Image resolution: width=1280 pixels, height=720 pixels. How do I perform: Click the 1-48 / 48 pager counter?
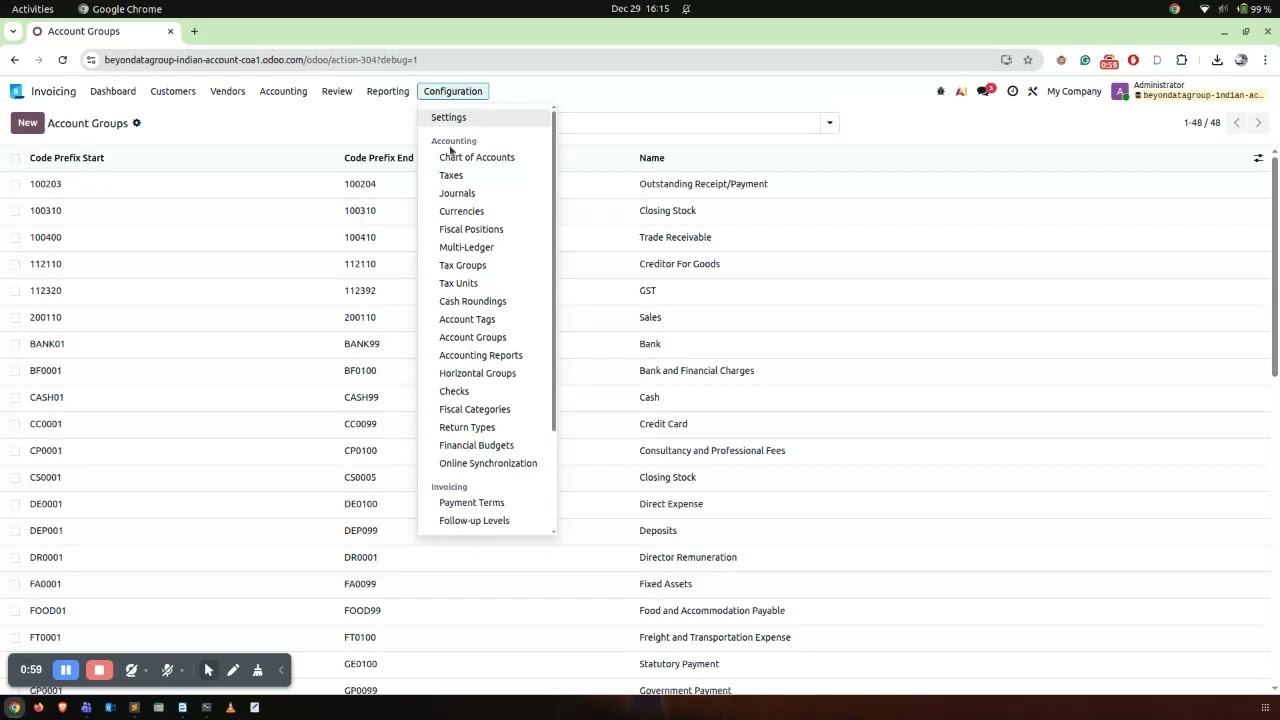point(1202,123)
